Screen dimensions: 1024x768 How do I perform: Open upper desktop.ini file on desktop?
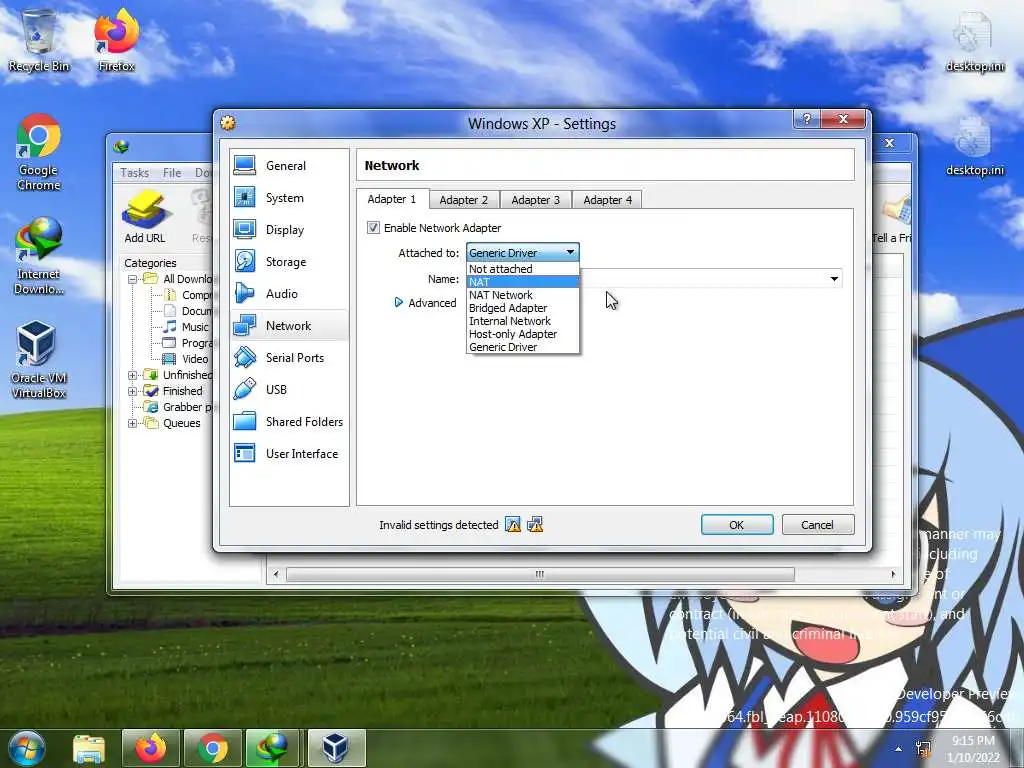tap(975, 40)
